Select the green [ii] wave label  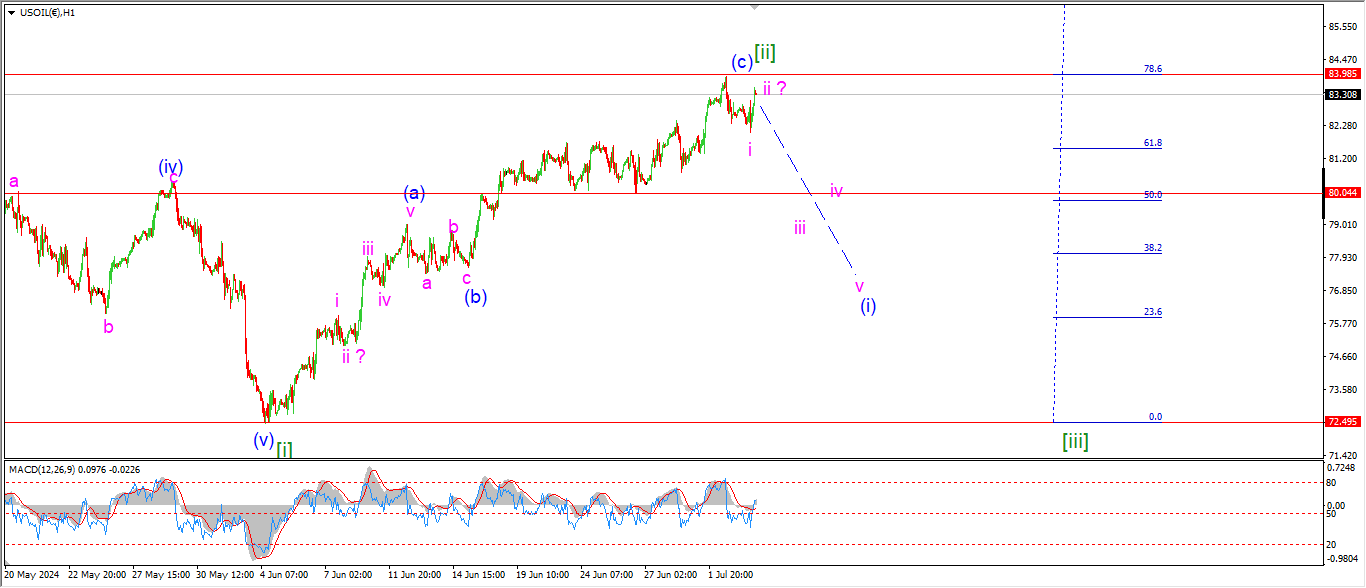pos(765,53)
